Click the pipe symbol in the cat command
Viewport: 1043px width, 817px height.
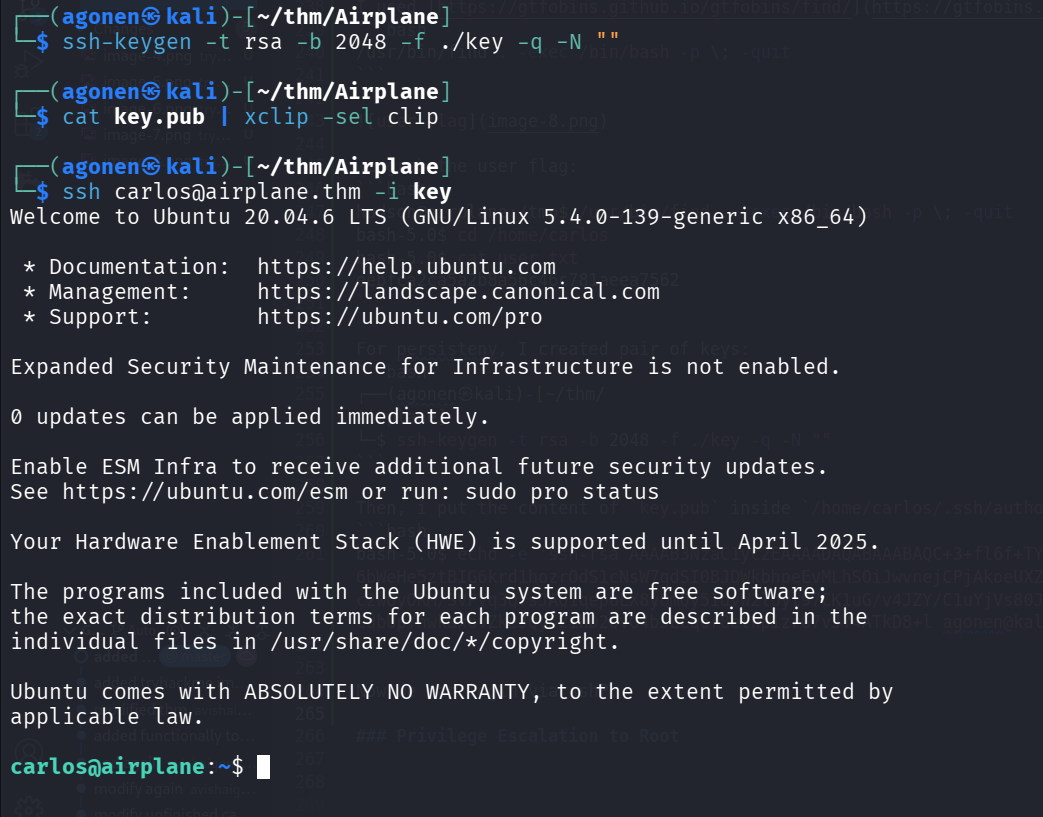click(x=224, y=117)
